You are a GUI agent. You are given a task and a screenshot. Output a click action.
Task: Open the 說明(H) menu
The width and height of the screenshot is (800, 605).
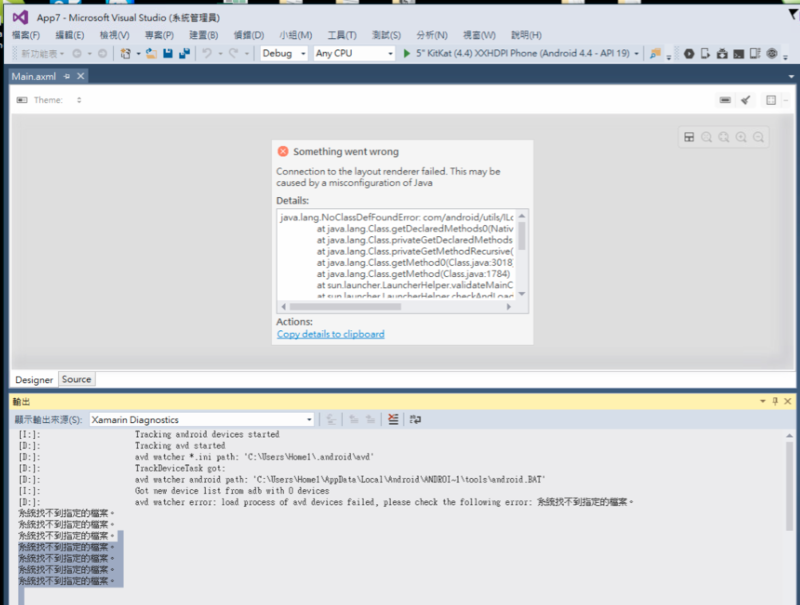[x=527, y=35]
